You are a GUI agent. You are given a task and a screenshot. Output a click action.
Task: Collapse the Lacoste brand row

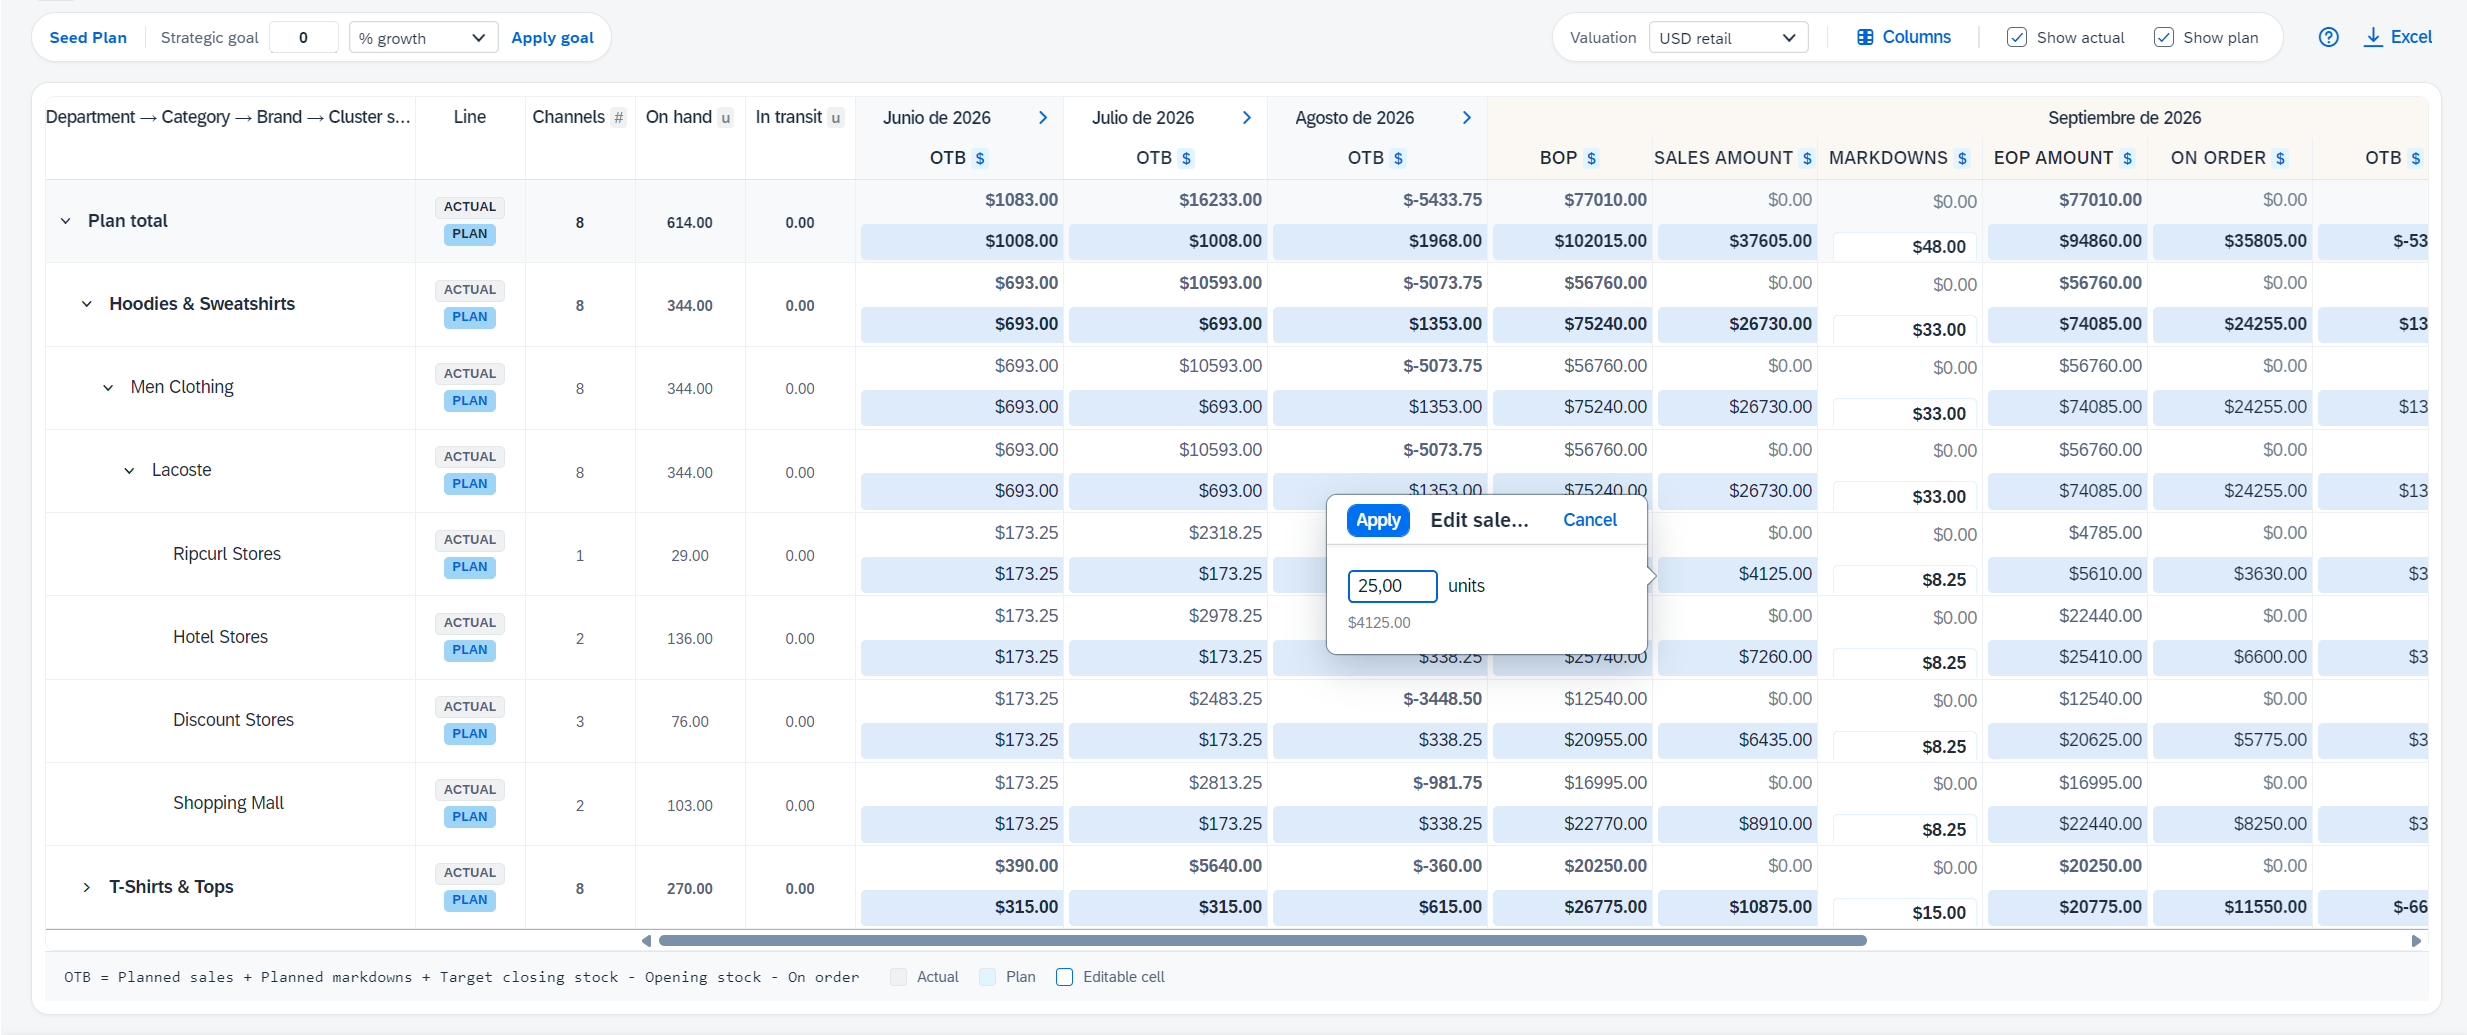click(129, 471)
